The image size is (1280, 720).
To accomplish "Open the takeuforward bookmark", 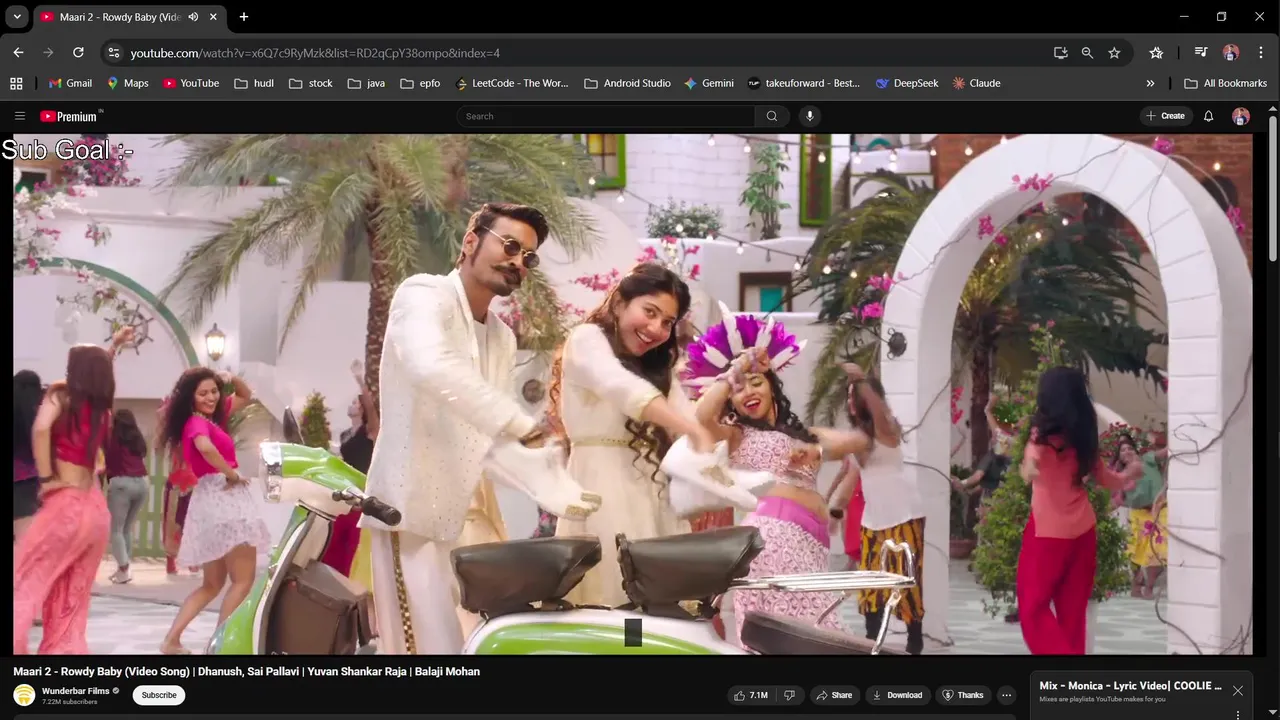I will pyautogui.click(x=804, y=83).
